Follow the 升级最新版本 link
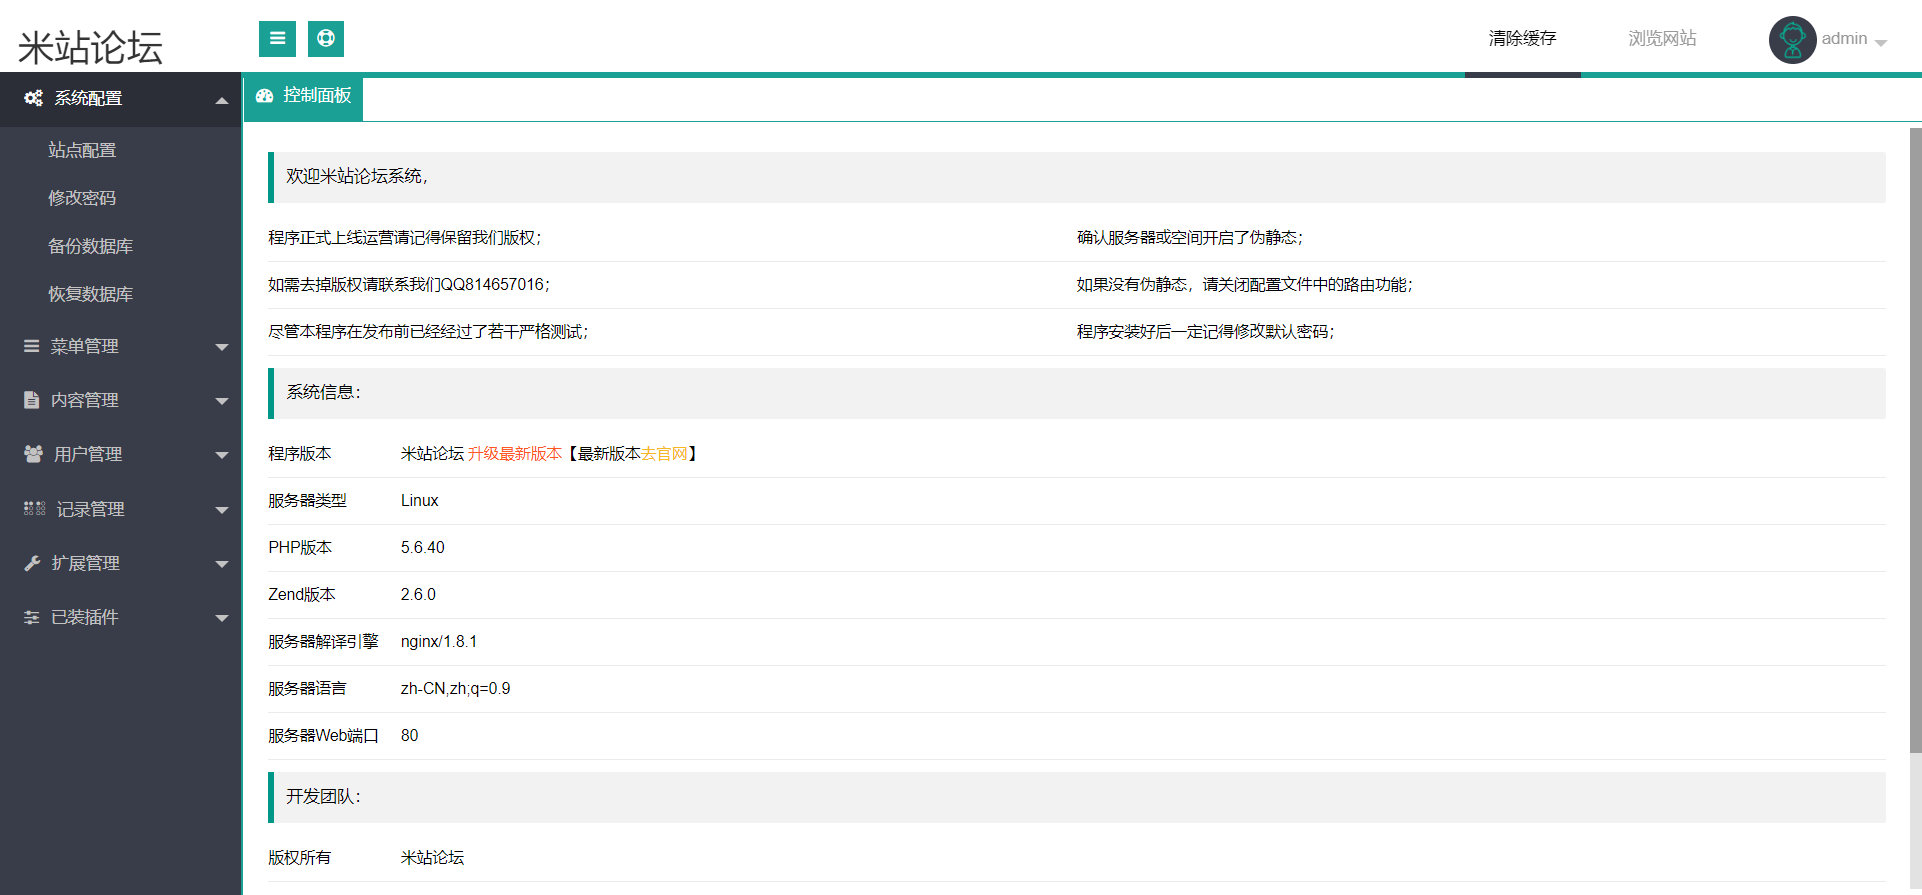This screenshot has width=1922, height=895. pyautogui.click(x=514, y=454)
